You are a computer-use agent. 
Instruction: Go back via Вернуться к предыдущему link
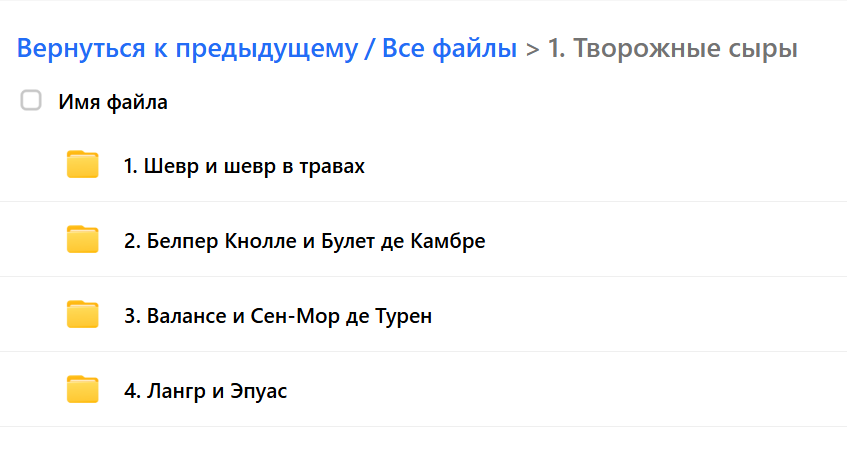[187, 48]
